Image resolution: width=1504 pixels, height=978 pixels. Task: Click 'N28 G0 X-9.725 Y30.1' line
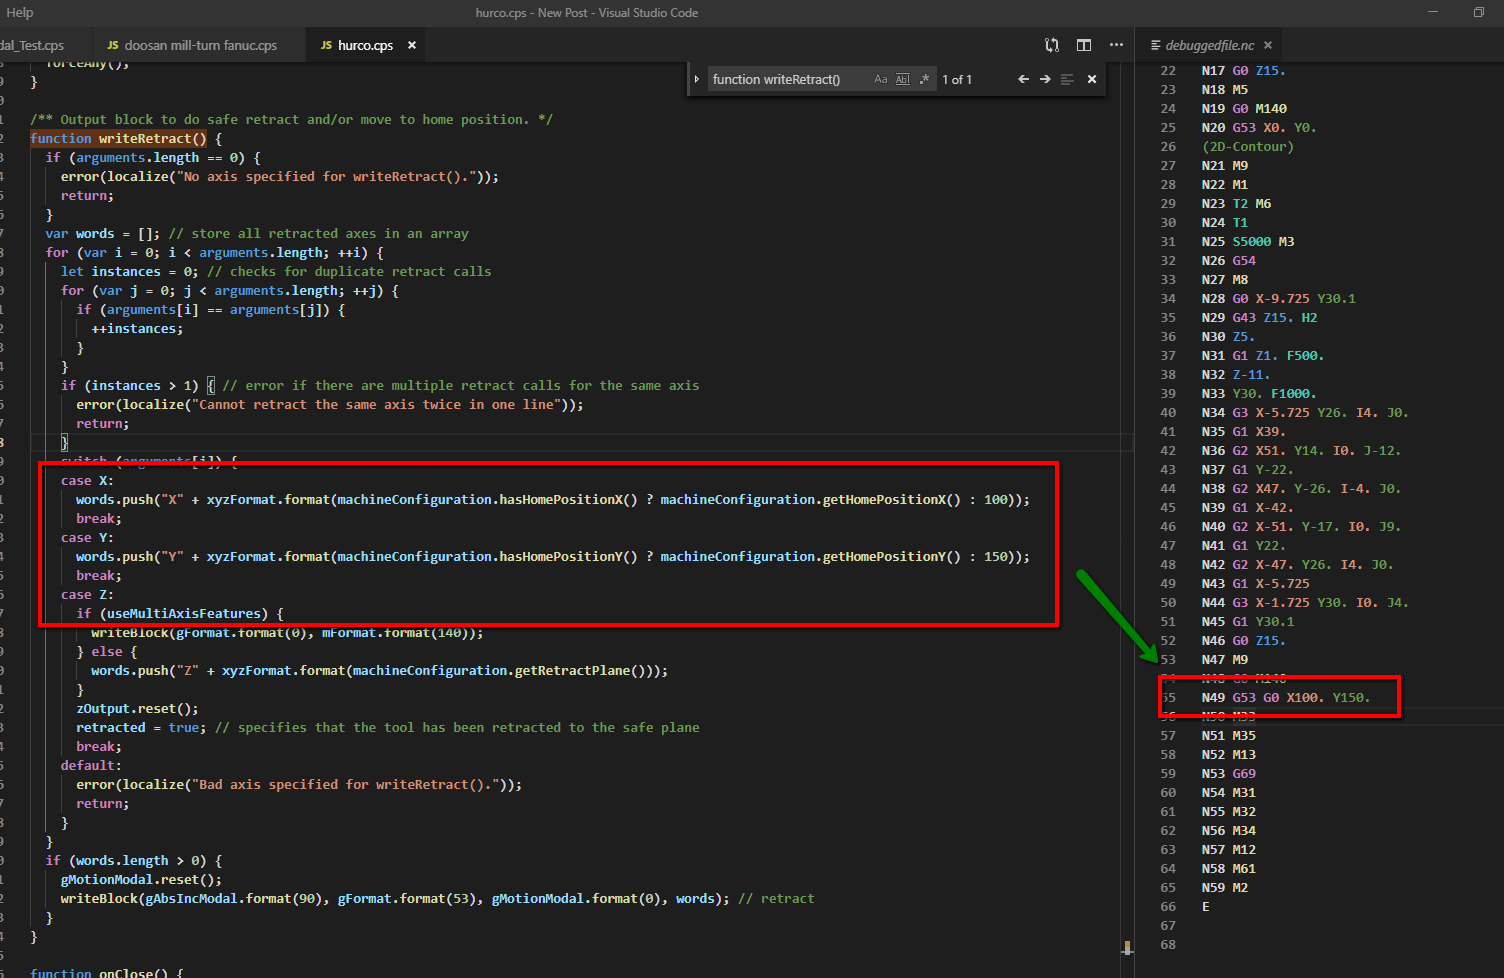[x=1278, y=299]
